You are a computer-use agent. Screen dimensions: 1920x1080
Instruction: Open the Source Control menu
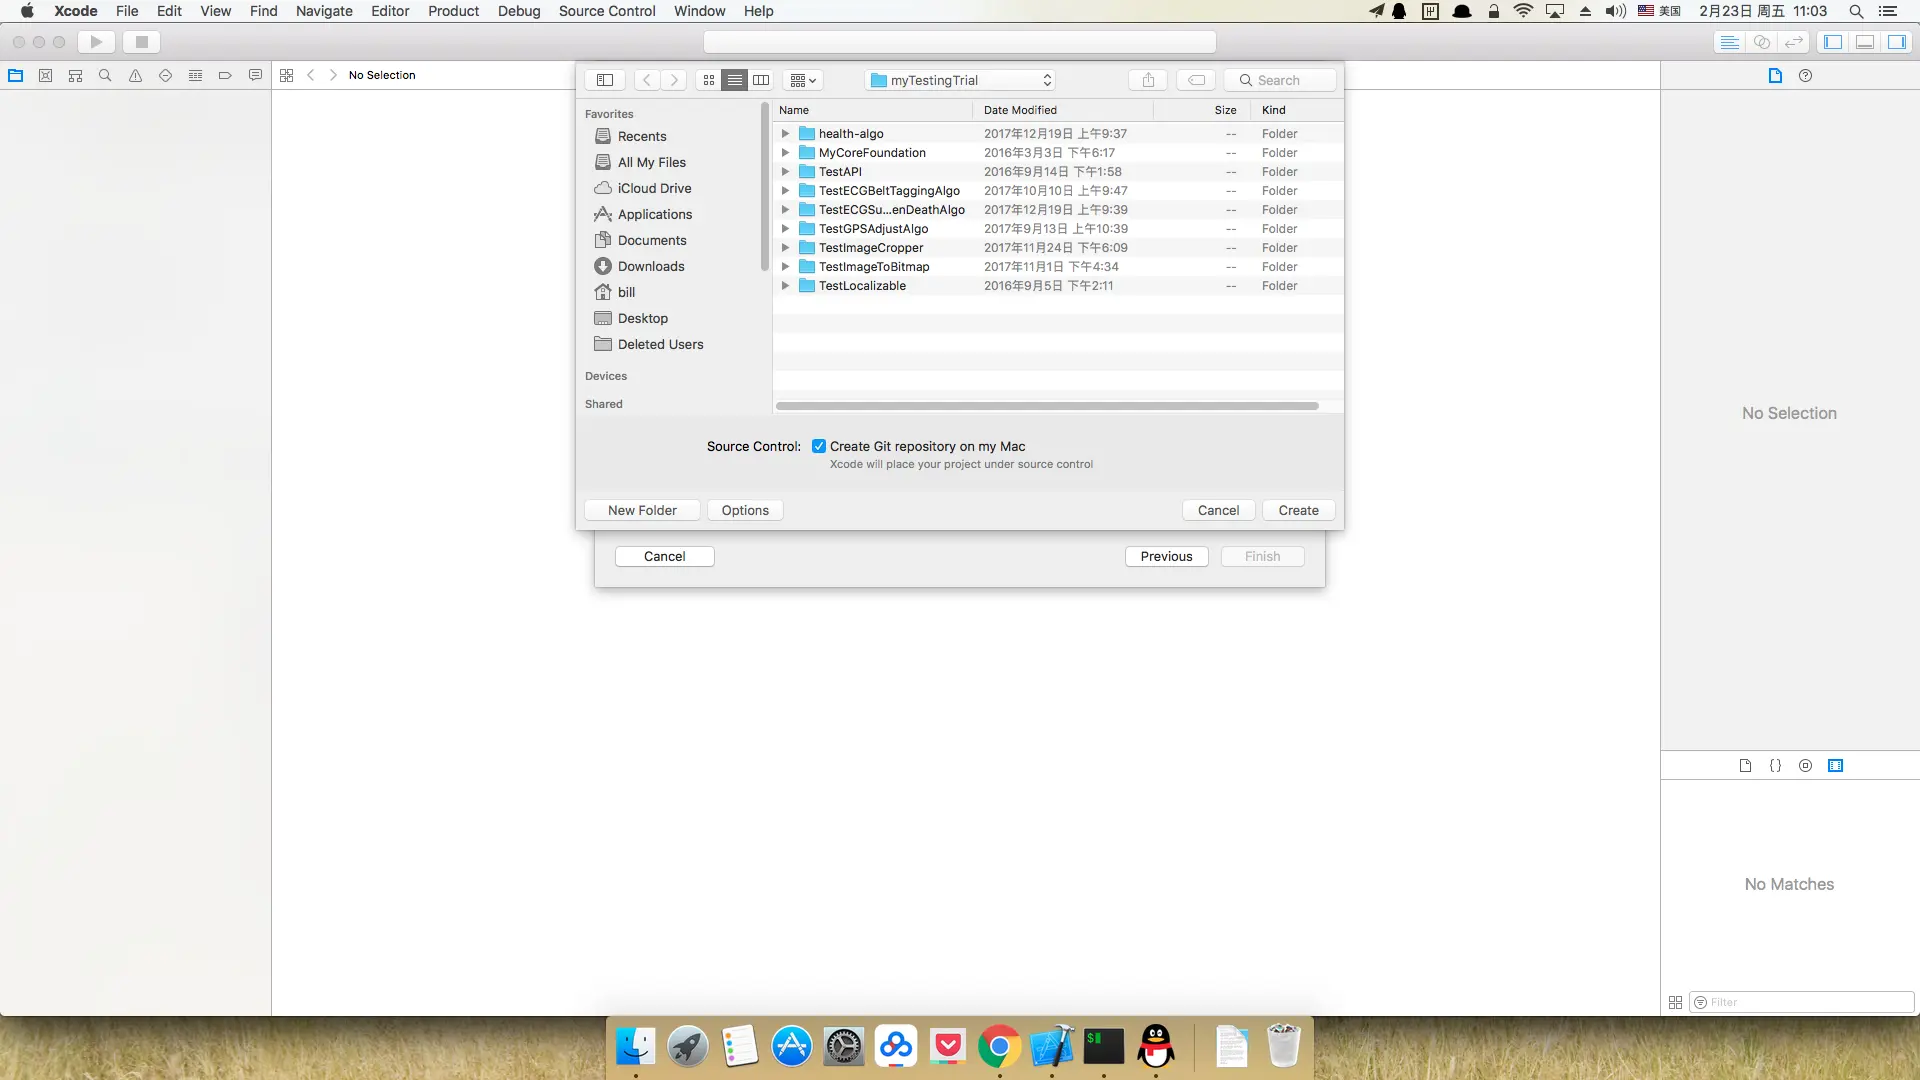click(607, 11)
